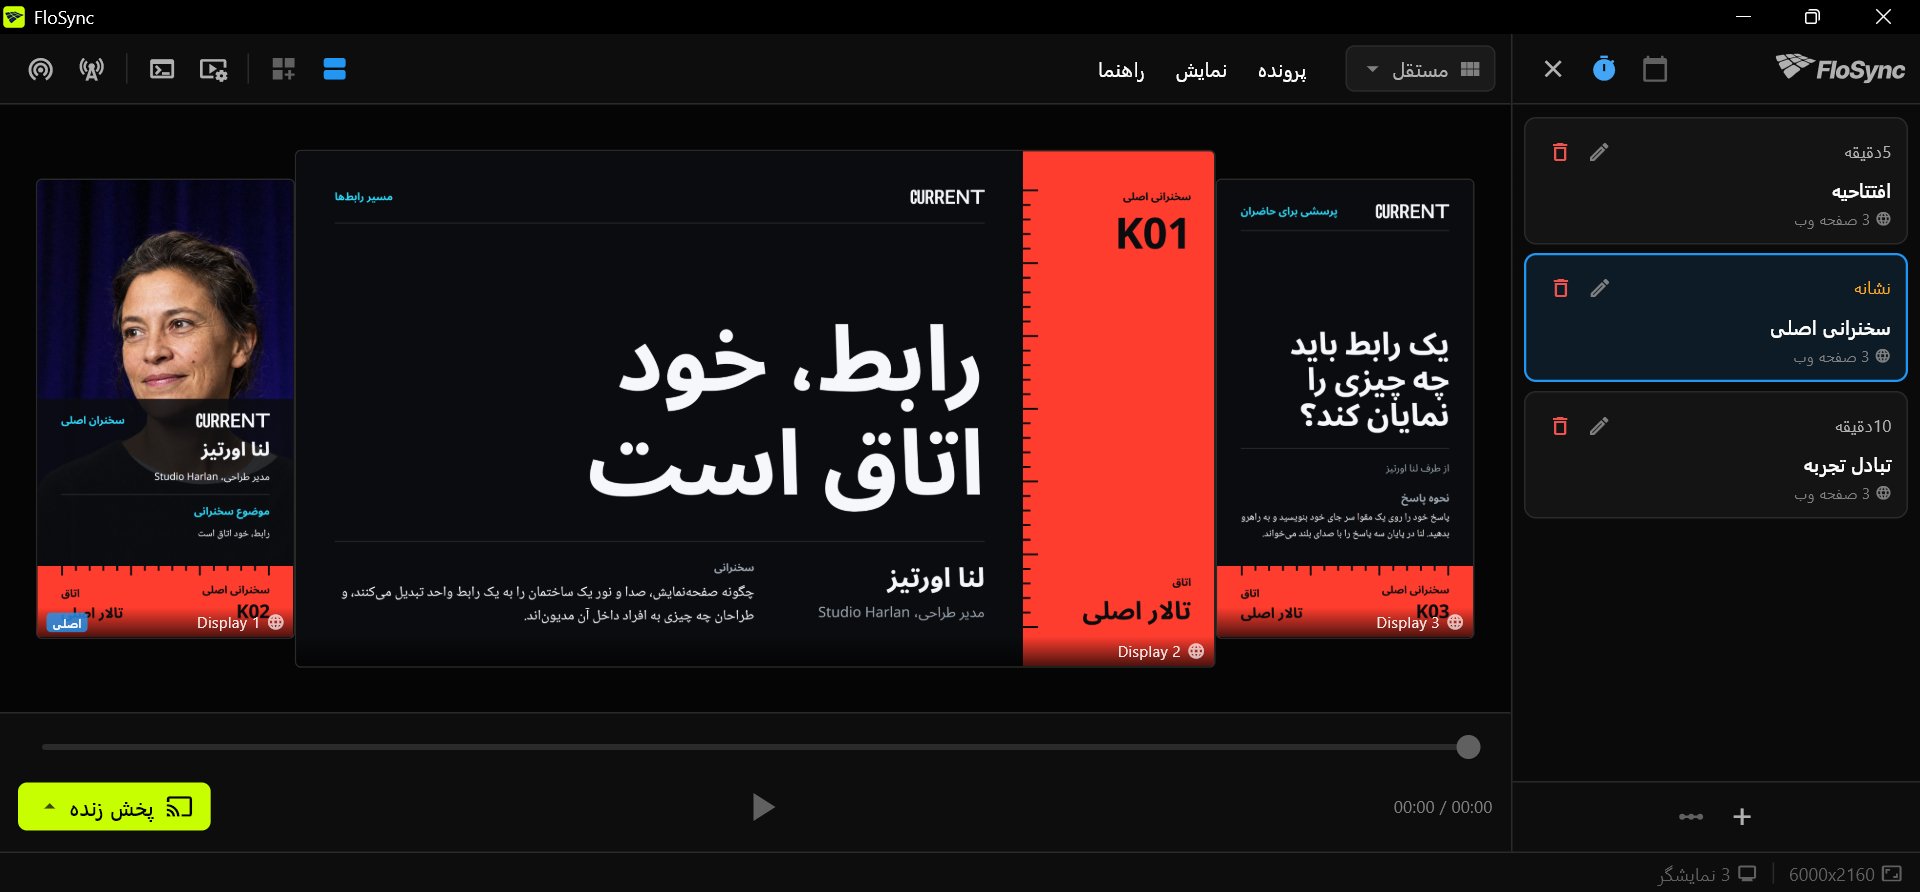Open the نمایش menu
The image size is (1920, 892).
tap(1201, 70)
